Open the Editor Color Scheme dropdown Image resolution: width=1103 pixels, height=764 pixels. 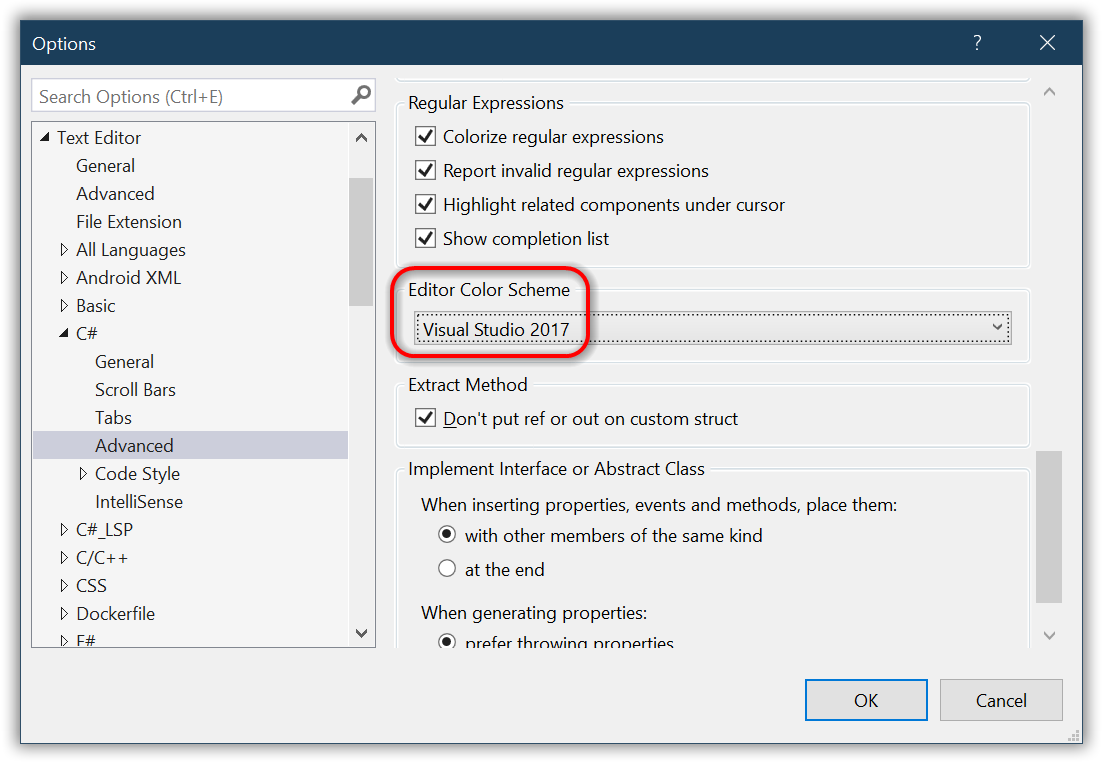click(713, 329)
